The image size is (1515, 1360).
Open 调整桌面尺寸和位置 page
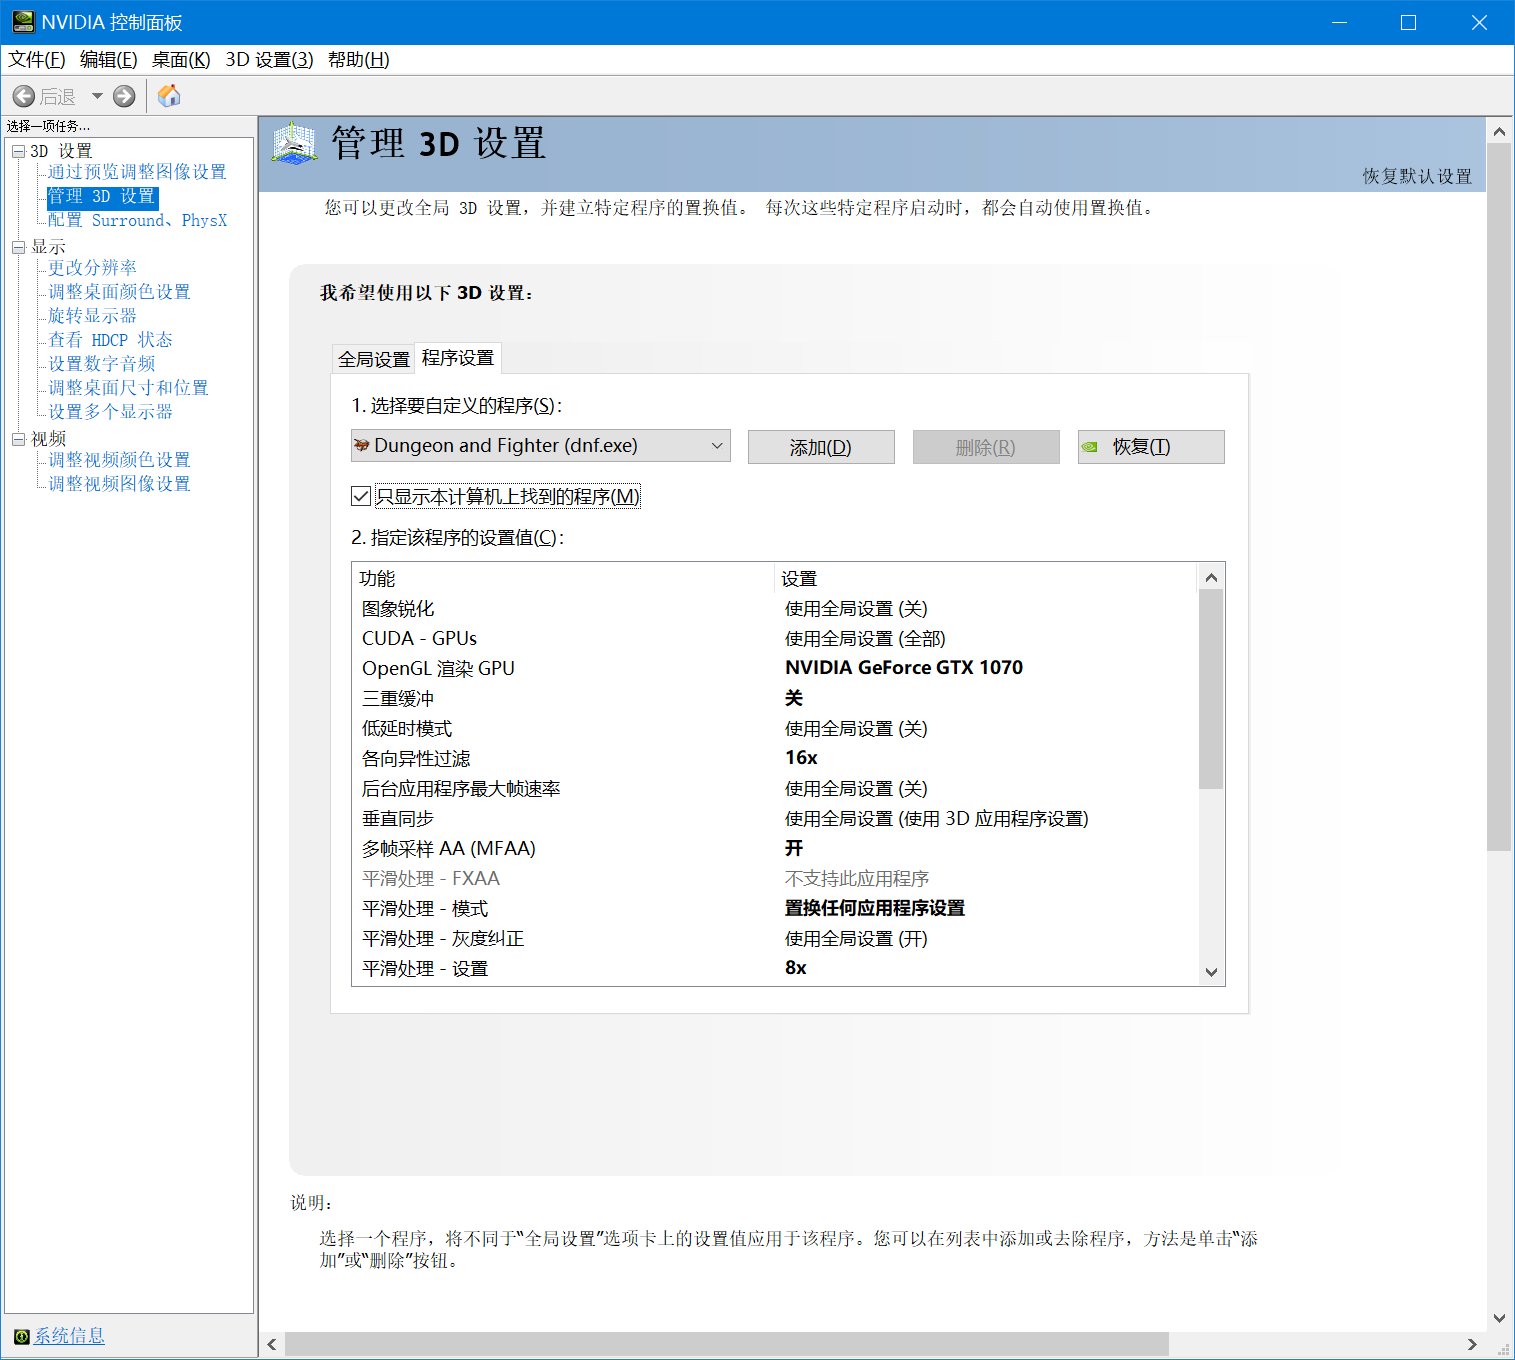pyautogui.click(x=128, y=388)
